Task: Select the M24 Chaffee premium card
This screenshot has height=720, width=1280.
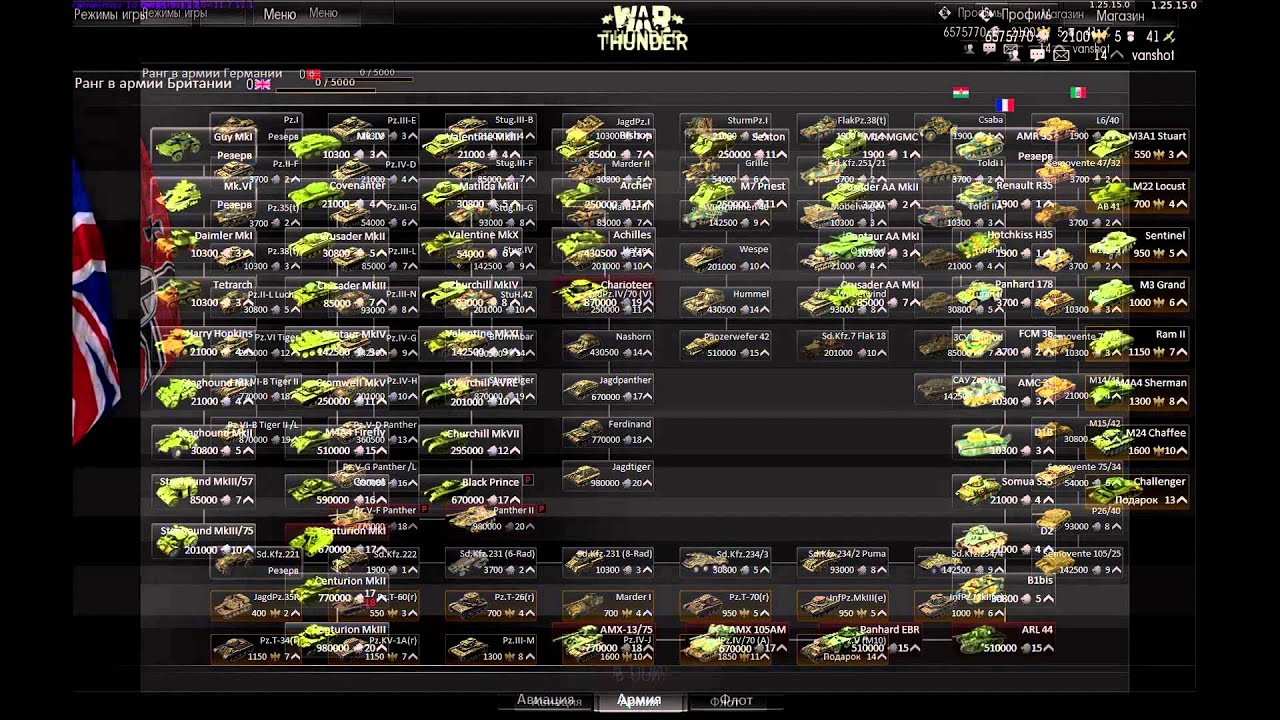Action: coord(1137,442)
